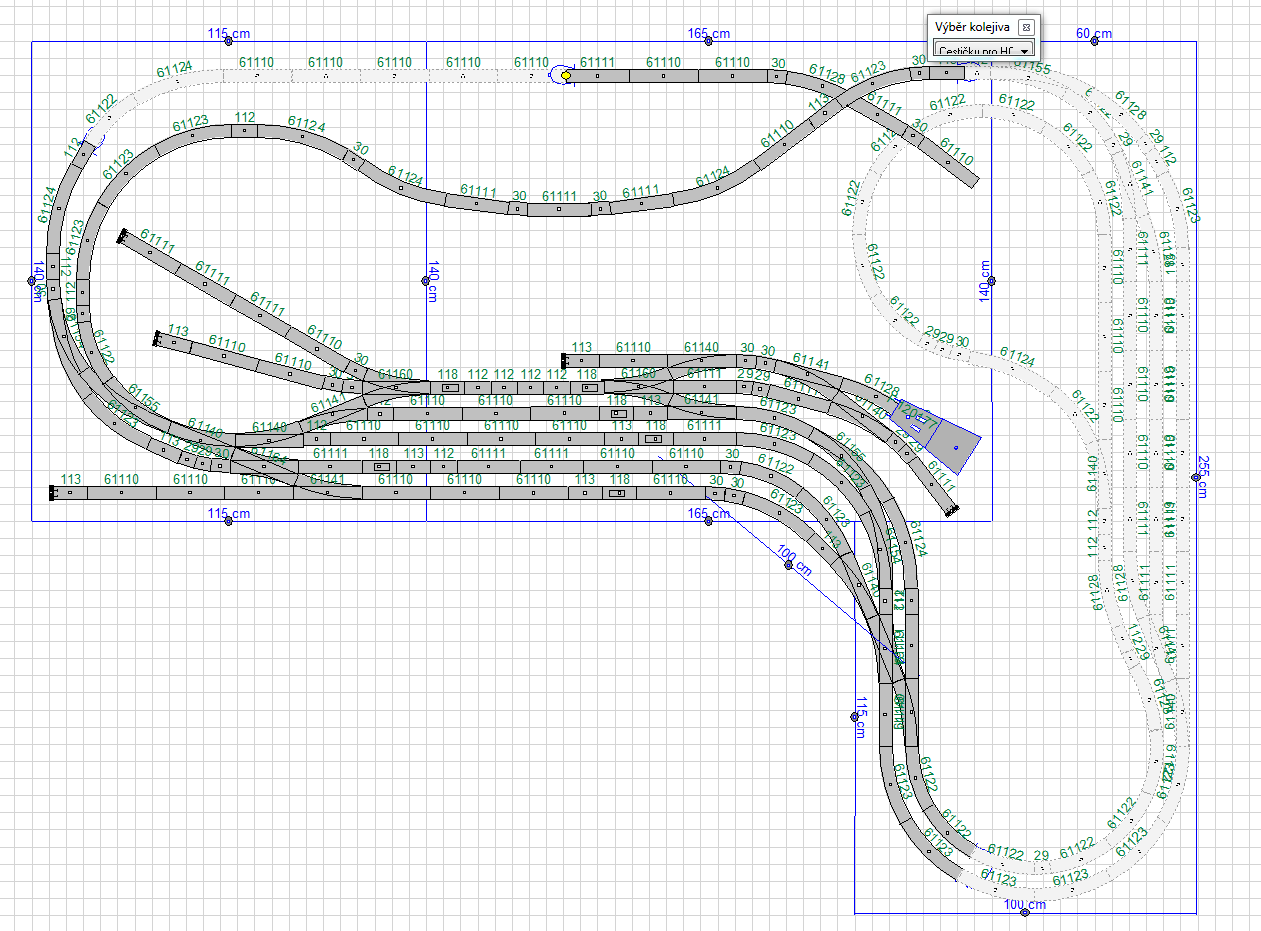Click the top edge 165 cm dimension handle
The width and height of the screenshot is (1261, 931).
click(x=708, y=41)
